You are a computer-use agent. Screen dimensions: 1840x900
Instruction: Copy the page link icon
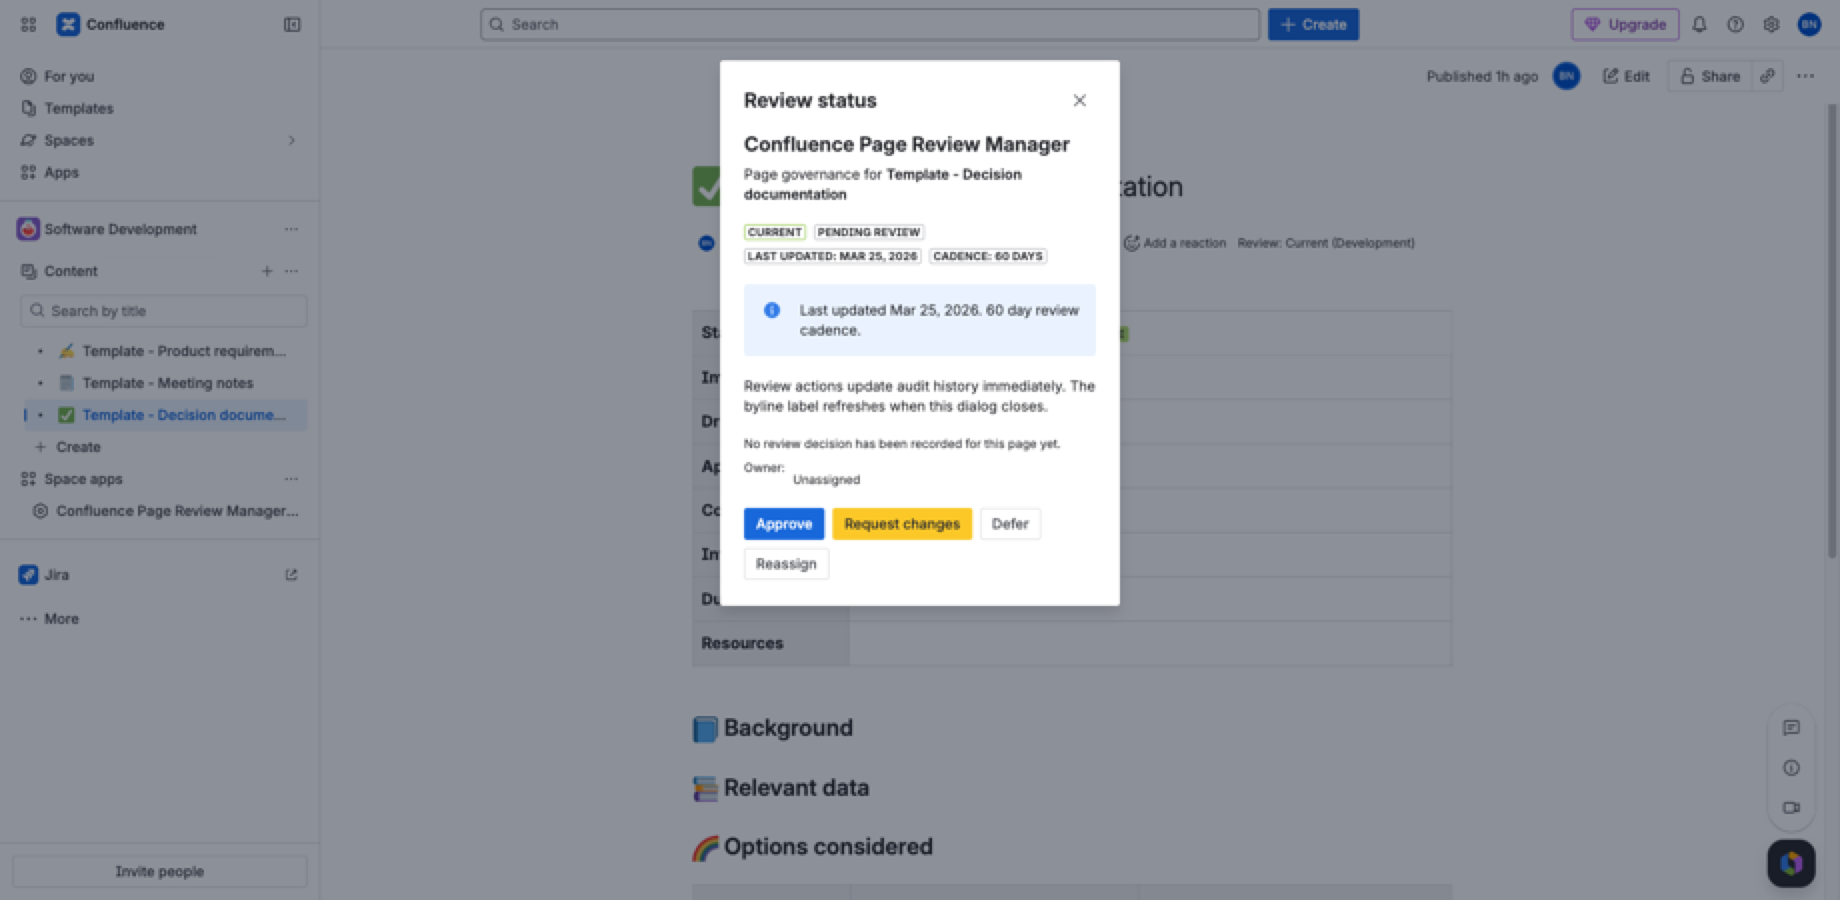tap(1768, 76)
